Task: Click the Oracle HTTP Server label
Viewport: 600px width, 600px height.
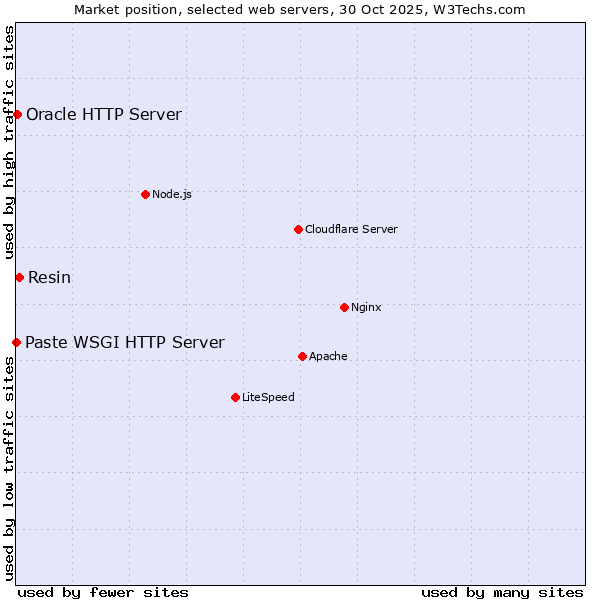Action: tap(104, 114)
